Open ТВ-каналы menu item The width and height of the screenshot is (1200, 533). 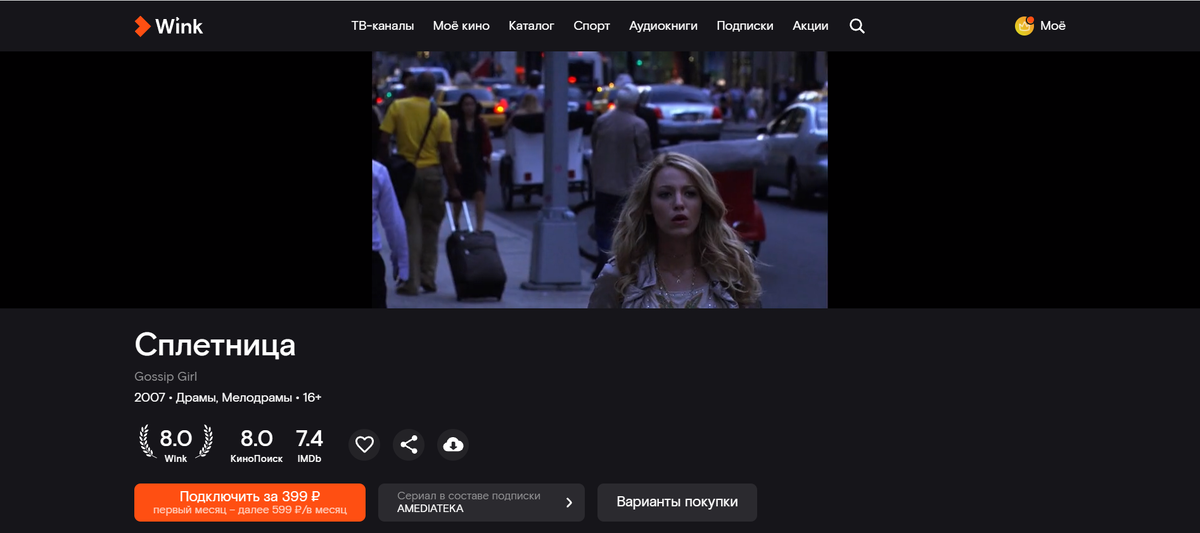click(x=382, y=26)
